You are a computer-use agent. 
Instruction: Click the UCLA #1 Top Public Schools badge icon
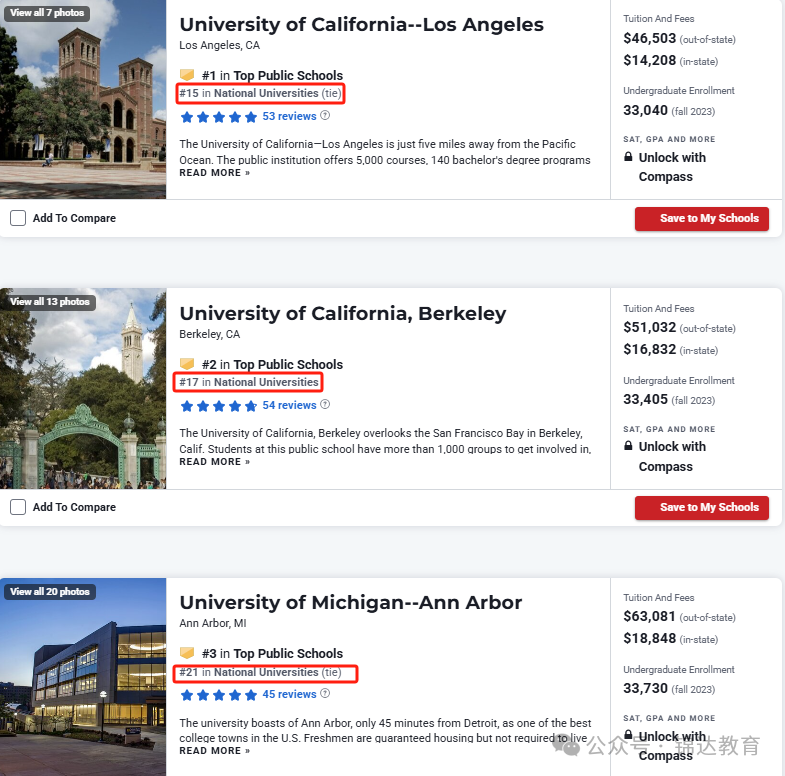(187, 75)
